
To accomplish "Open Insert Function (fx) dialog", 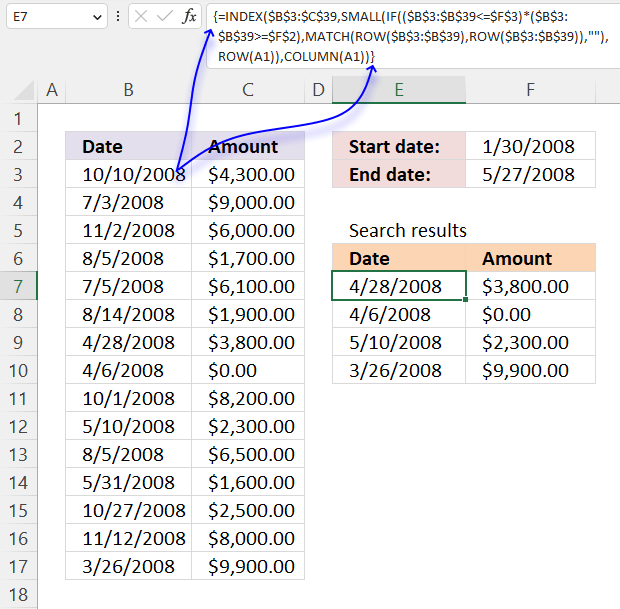I will click(190, 17).
